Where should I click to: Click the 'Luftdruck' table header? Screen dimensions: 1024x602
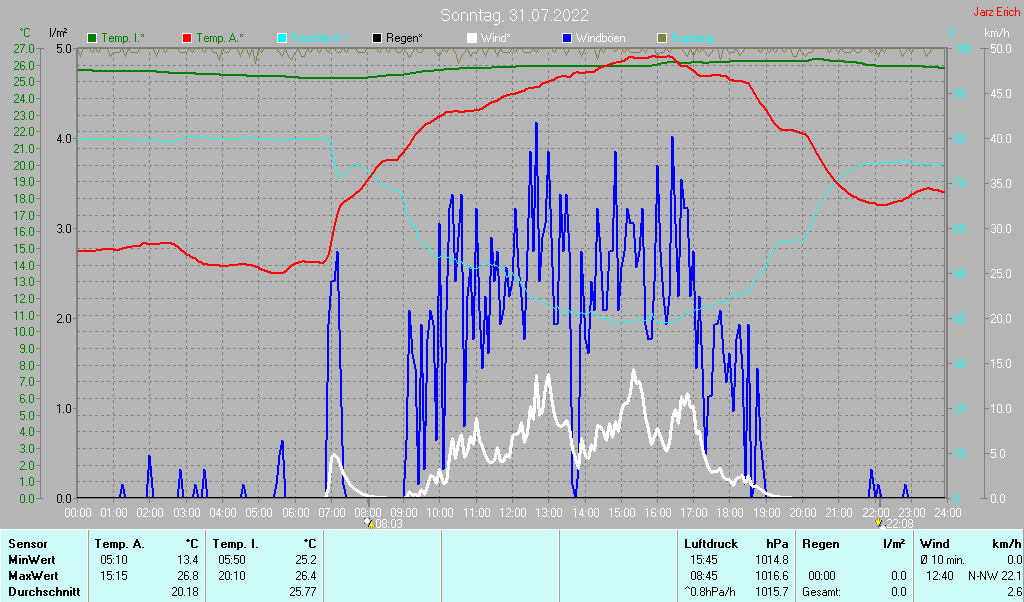(711, 544)
